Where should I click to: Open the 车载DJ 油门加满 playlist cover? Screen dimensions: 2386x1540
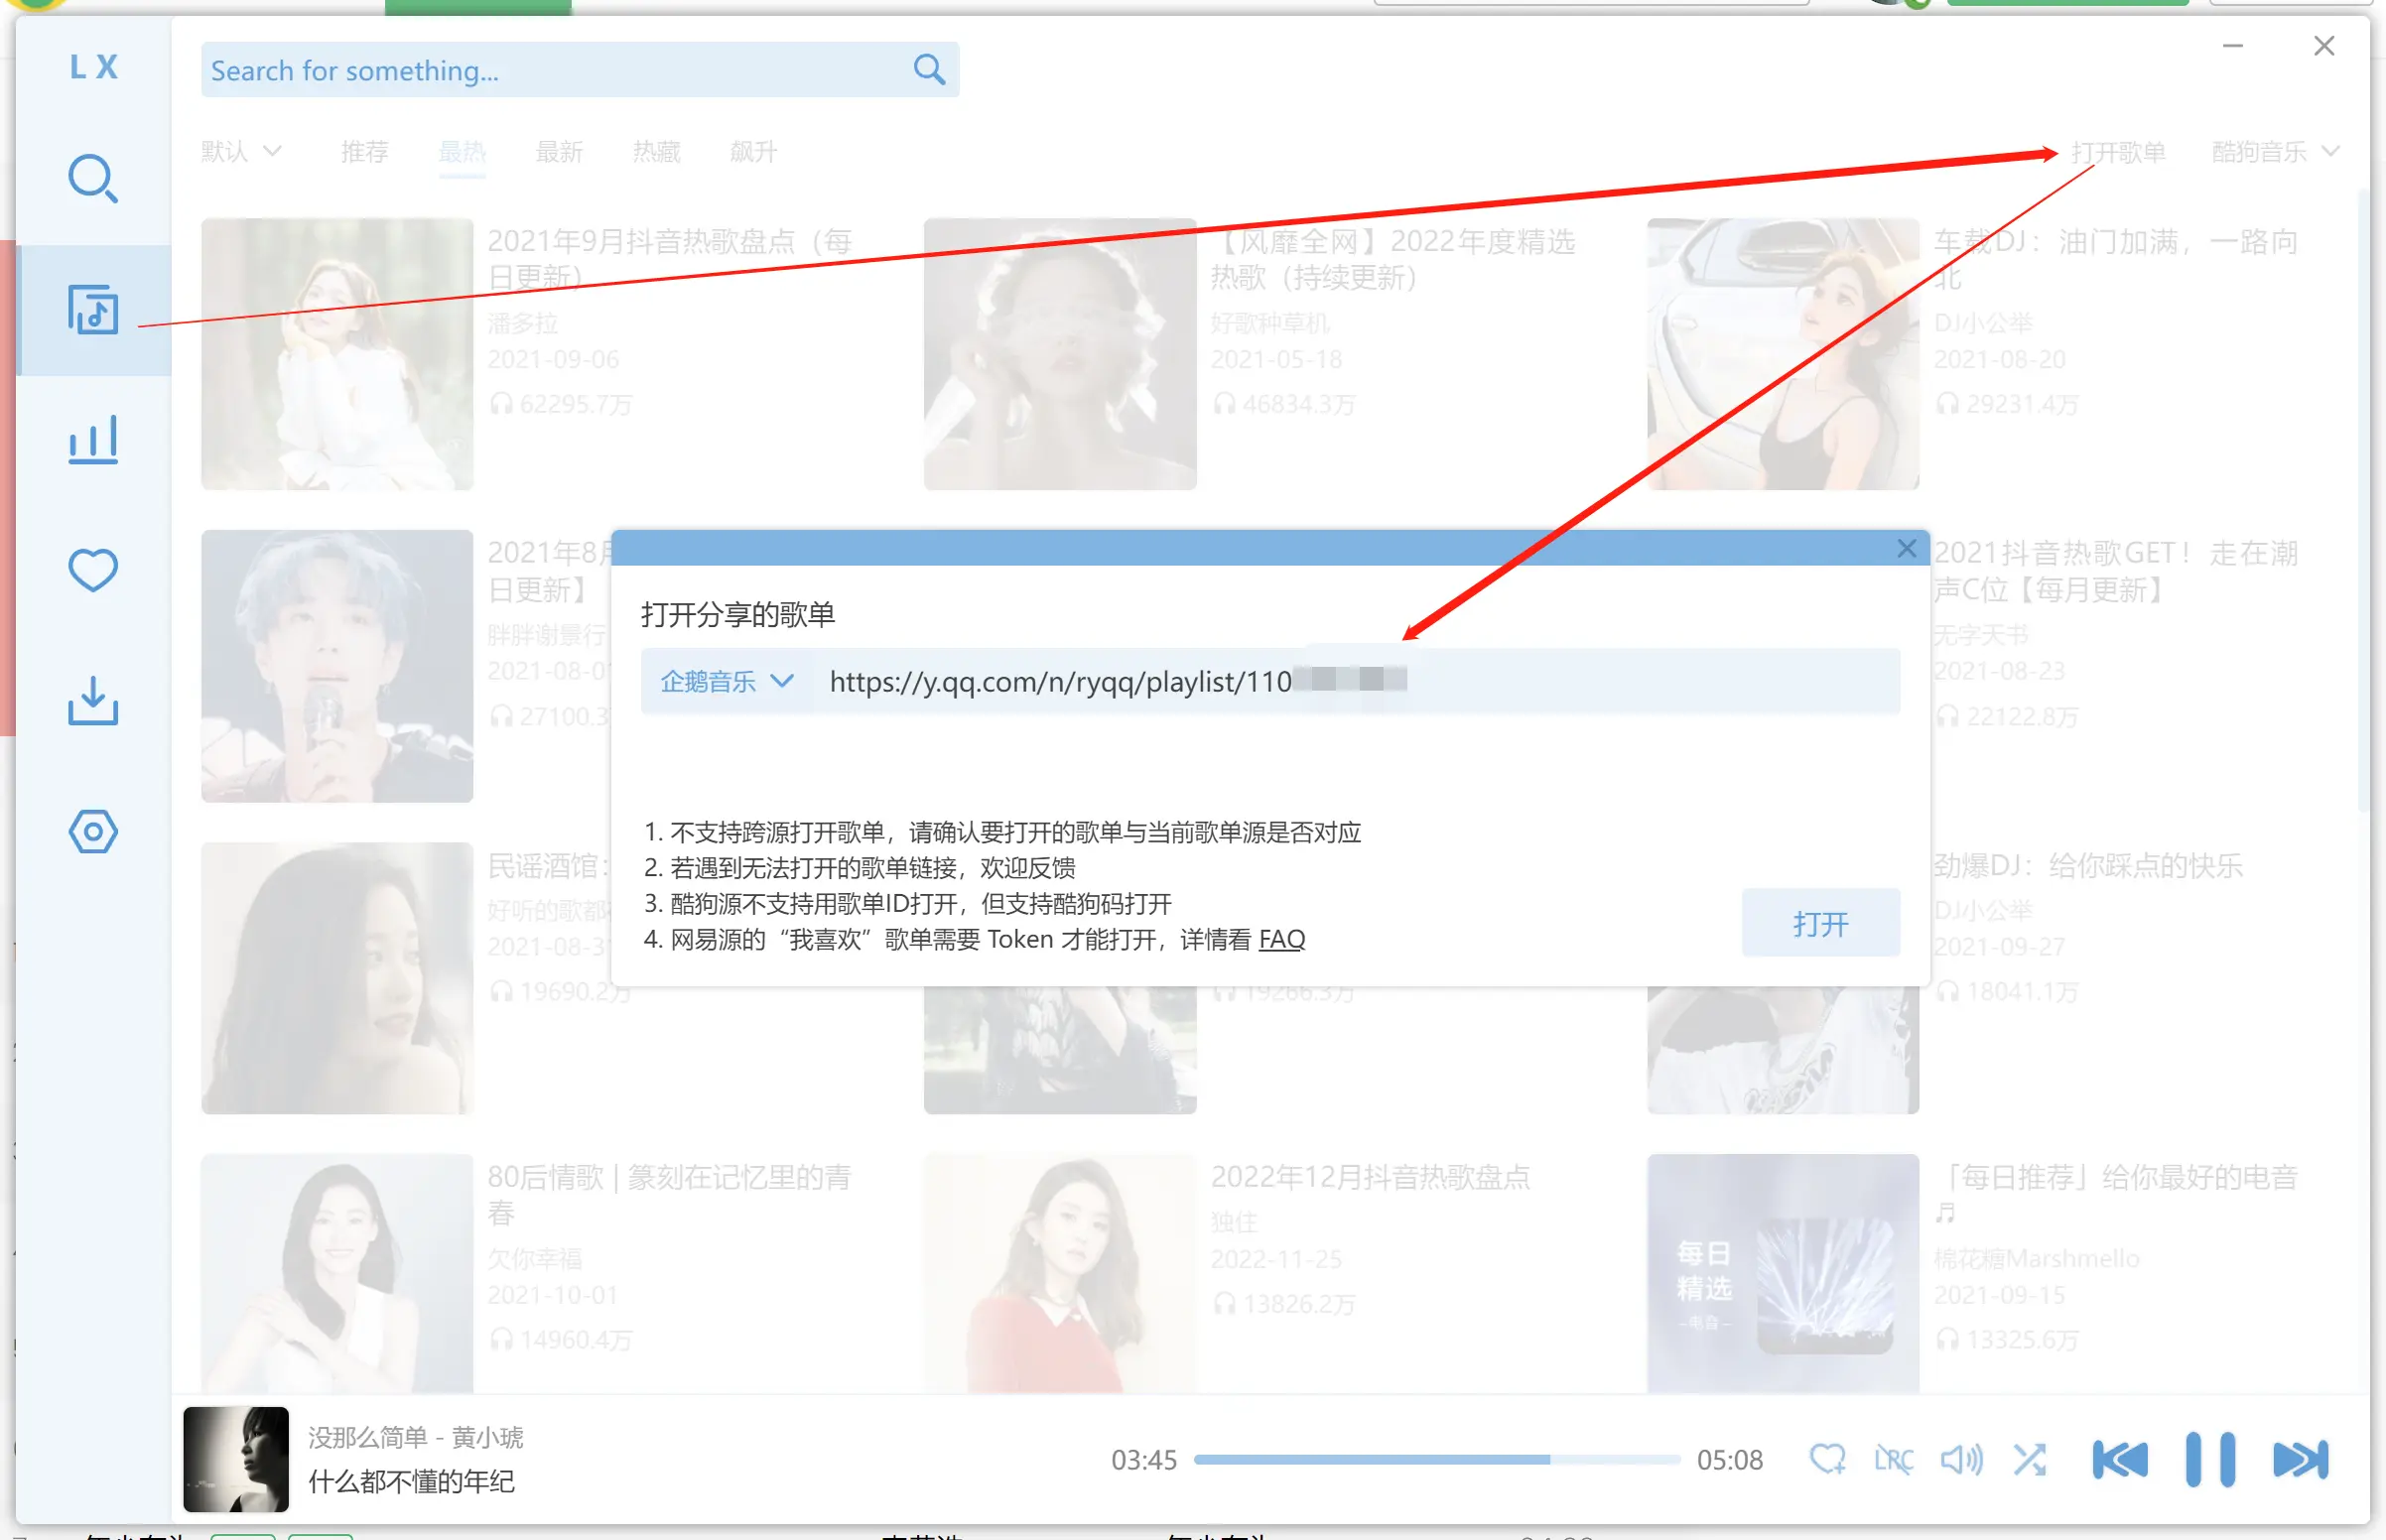[x=1783, y=354]
